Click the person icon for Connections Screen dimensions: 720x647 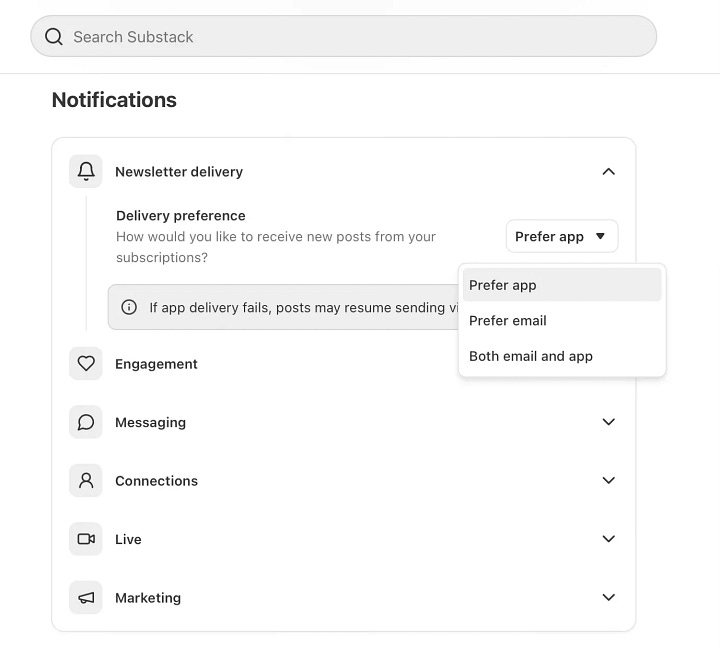86,480
